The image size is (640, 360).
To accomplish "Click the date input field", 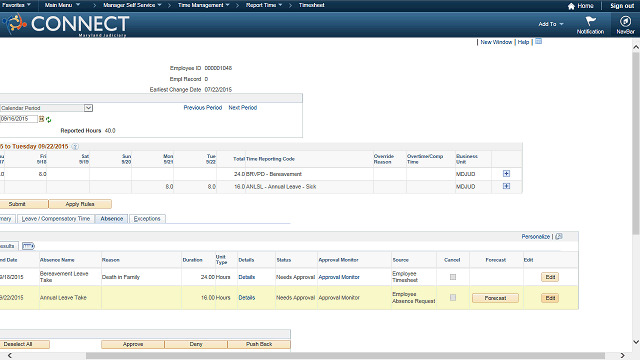I will point(19,119).
